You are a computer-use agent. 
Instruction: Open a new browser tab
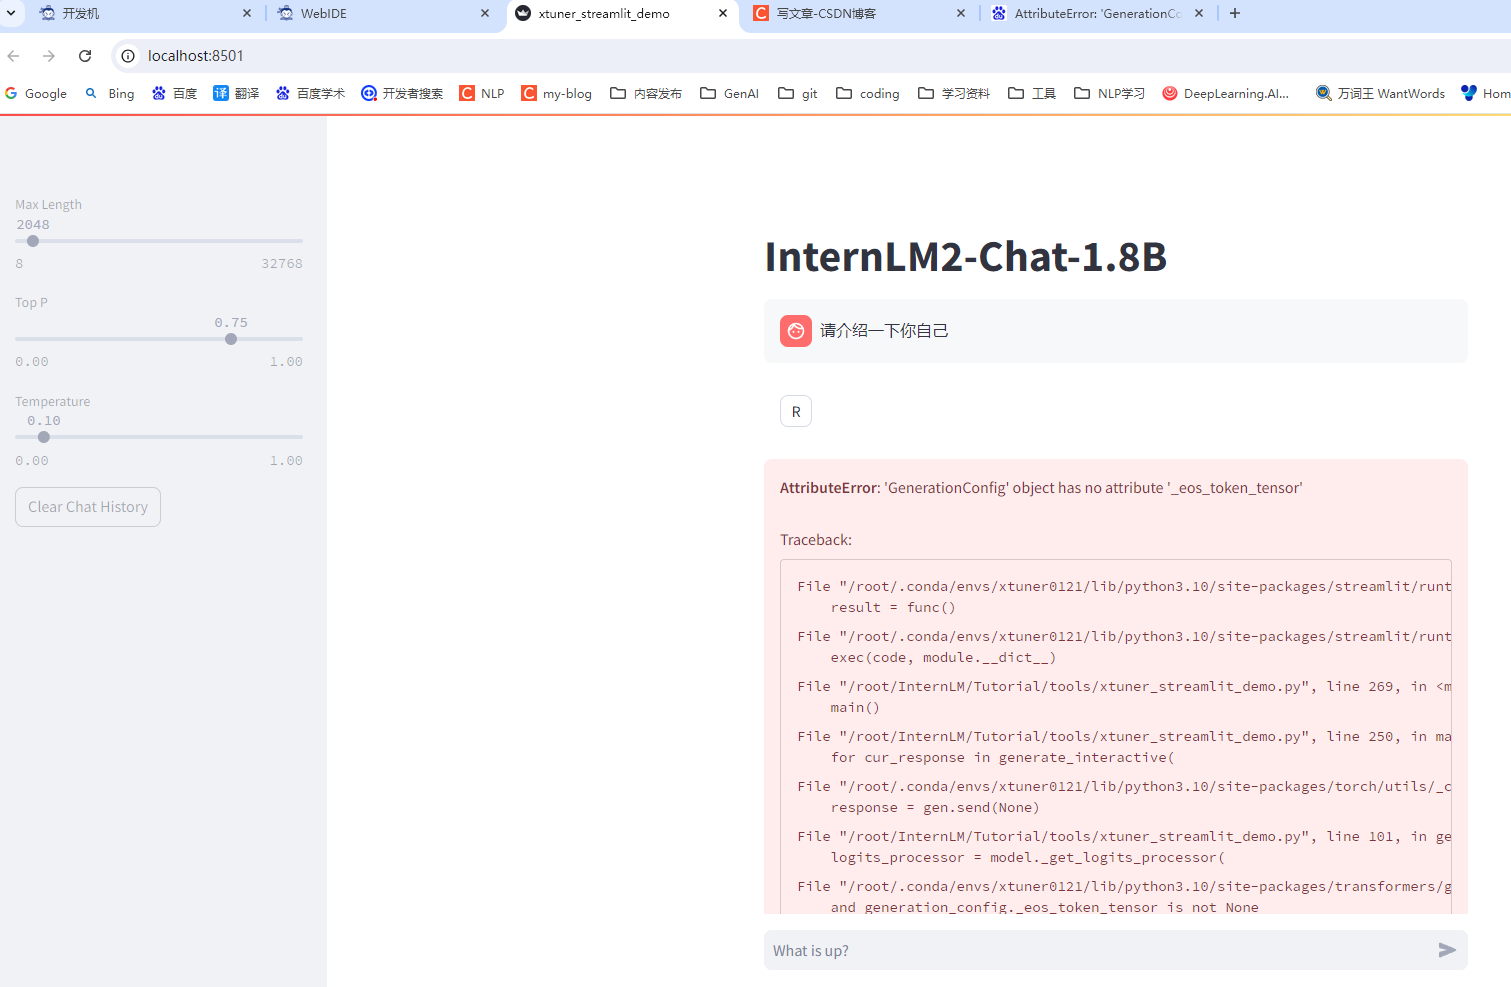point(1235,13)
